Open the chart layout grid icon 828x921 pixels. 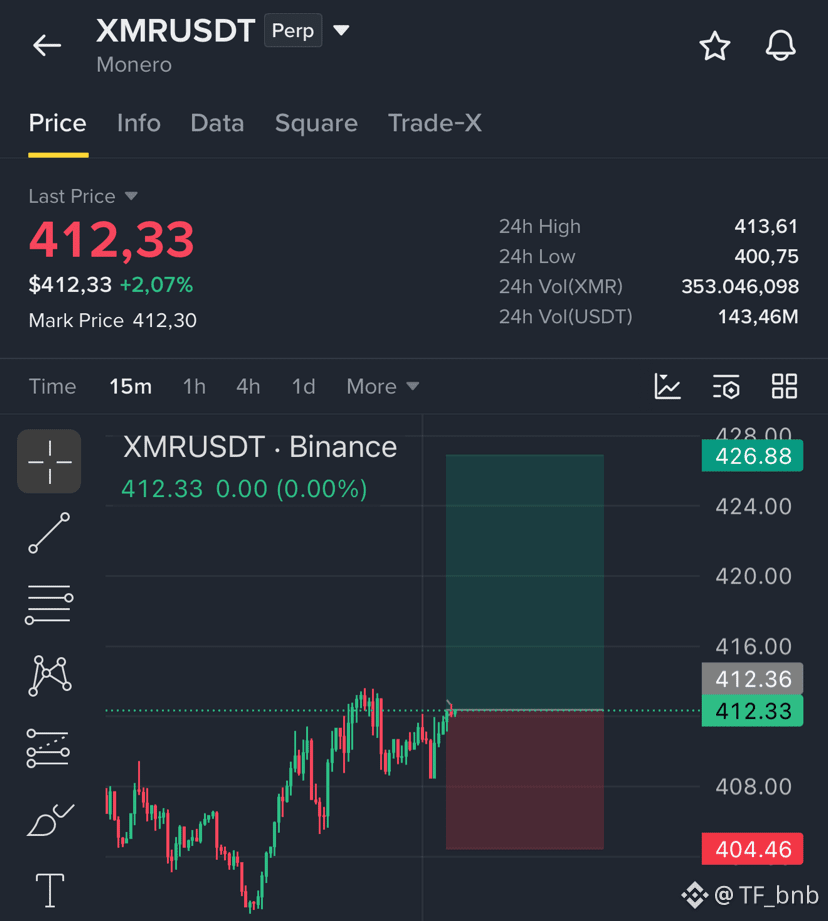[x=785, y=386]
